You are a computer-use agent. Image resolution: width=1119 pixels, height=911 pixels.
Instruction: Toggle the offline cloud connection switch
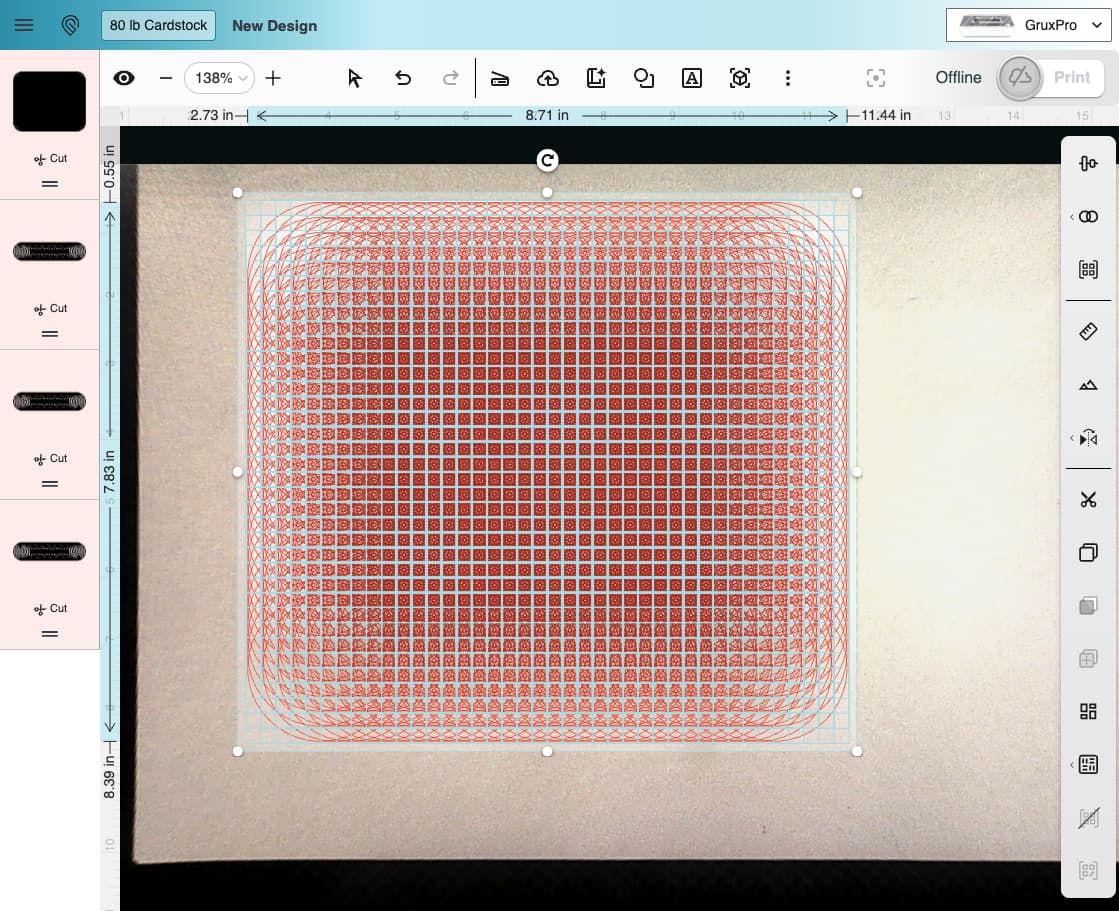pyautogui.click(x=1020, y=78)
